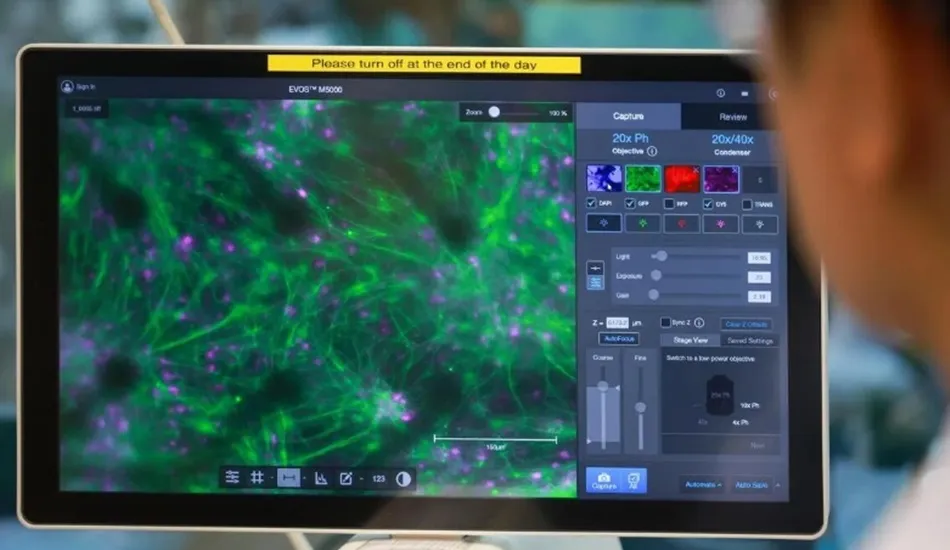
Task: Click the Auto Save button
Action: tap(751, 485)
